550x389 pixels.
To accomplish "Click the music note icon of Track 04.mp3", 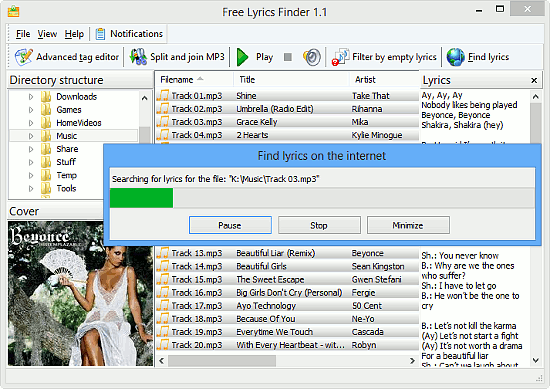I will coord(162,135).
